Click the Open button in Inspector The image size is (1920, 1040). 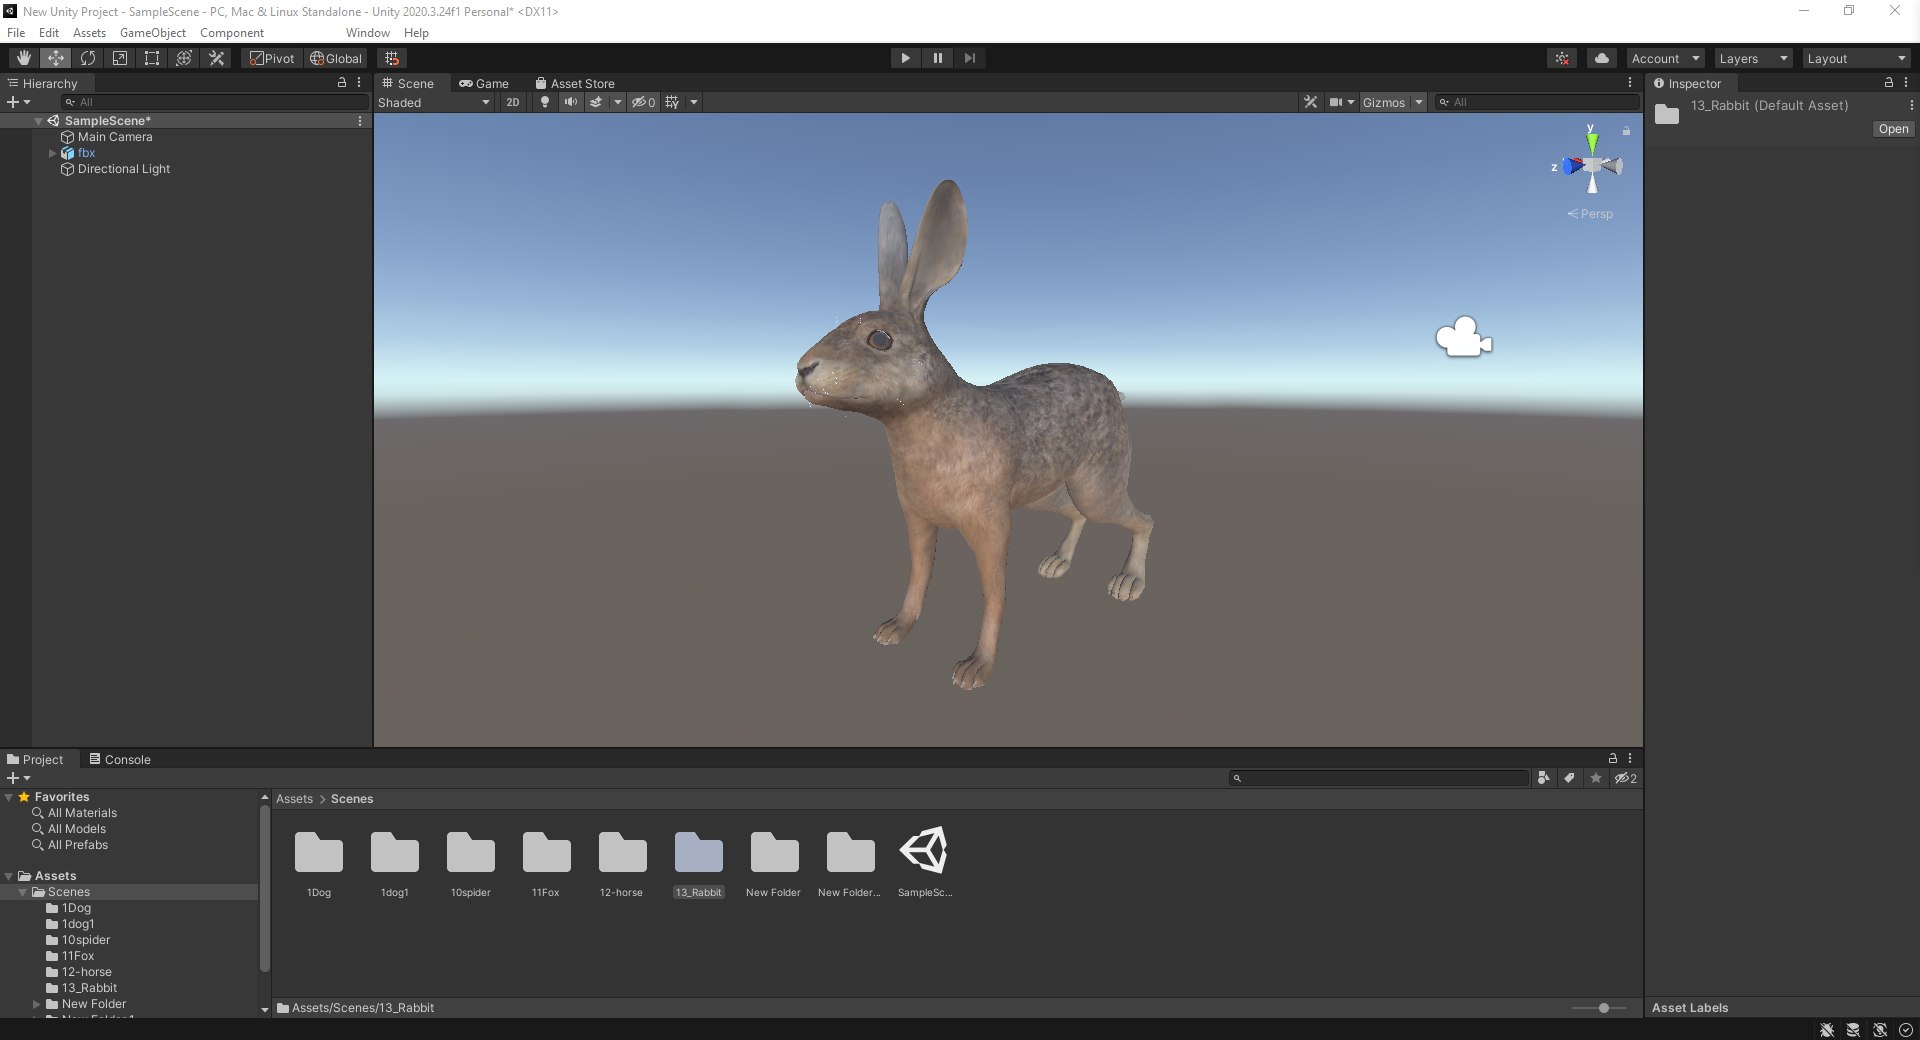(x=1893, y=129)
